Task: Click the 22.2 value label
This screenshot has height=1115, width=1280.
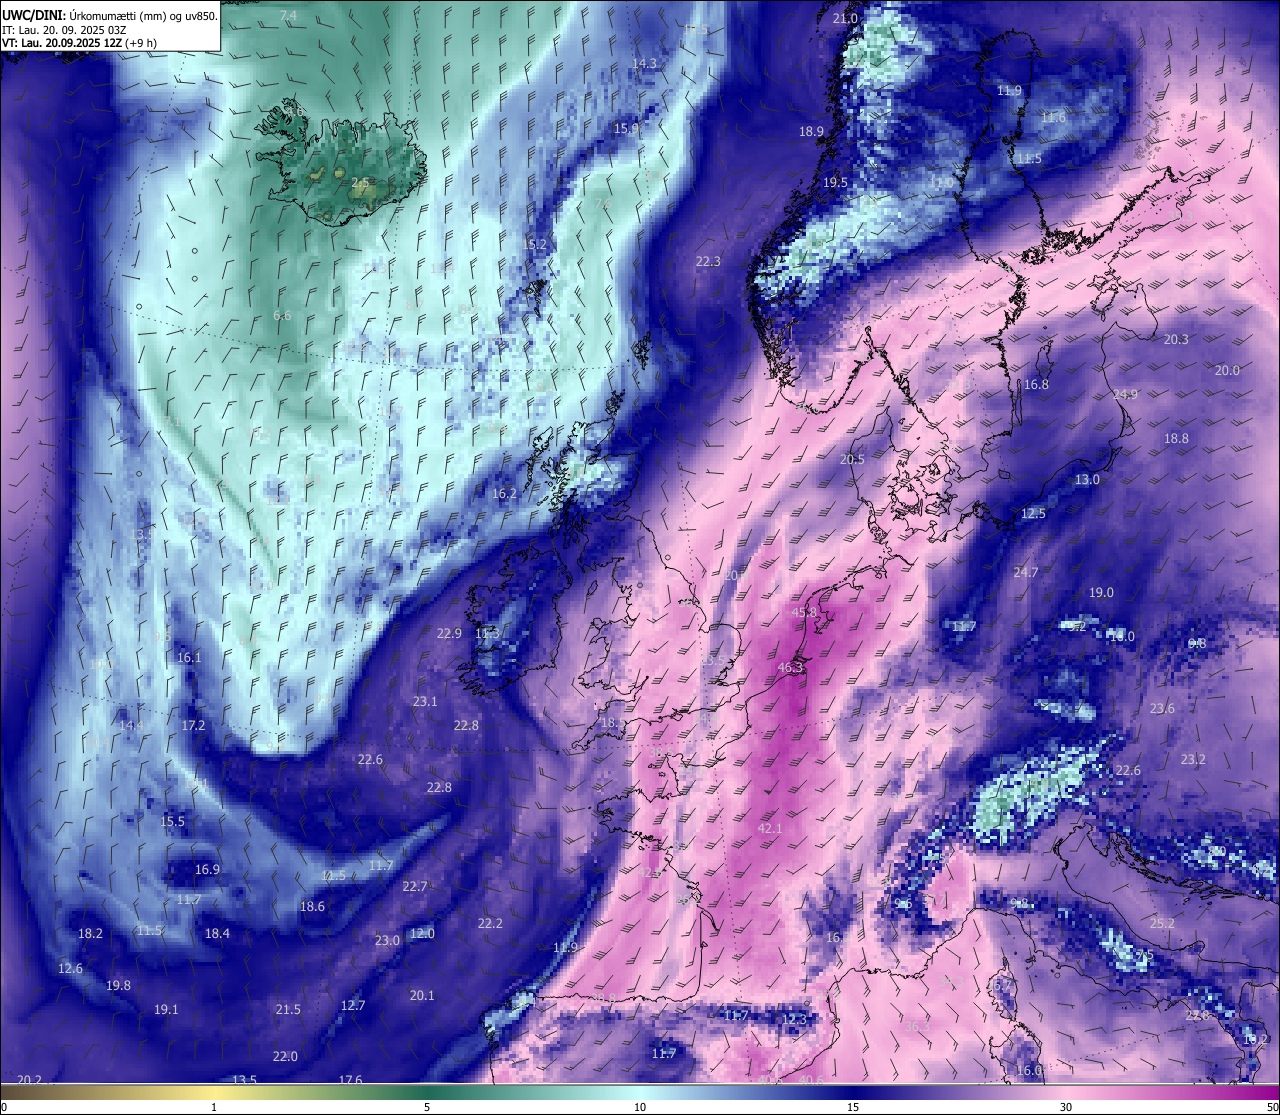Action: [x=490, y=923]
